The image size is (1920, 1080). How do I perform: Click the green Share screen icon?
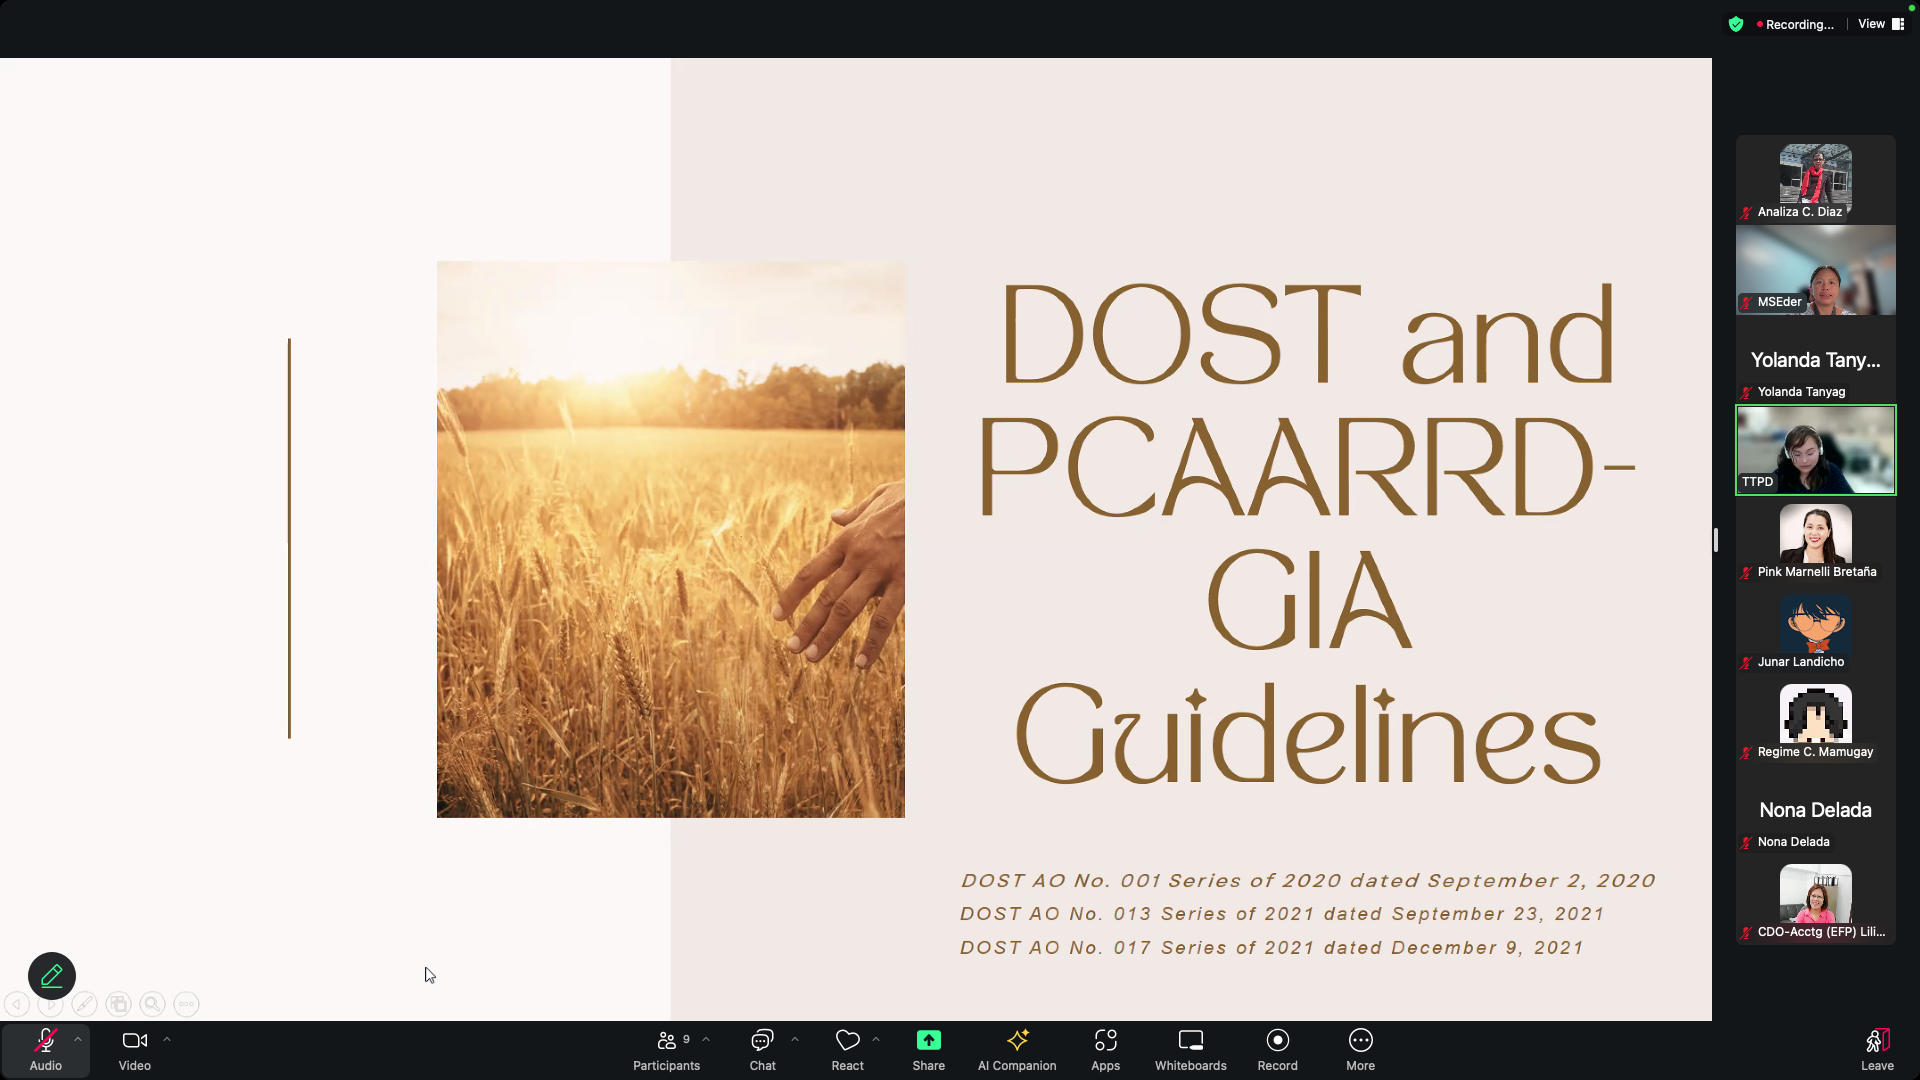(x=928, y=1041)
